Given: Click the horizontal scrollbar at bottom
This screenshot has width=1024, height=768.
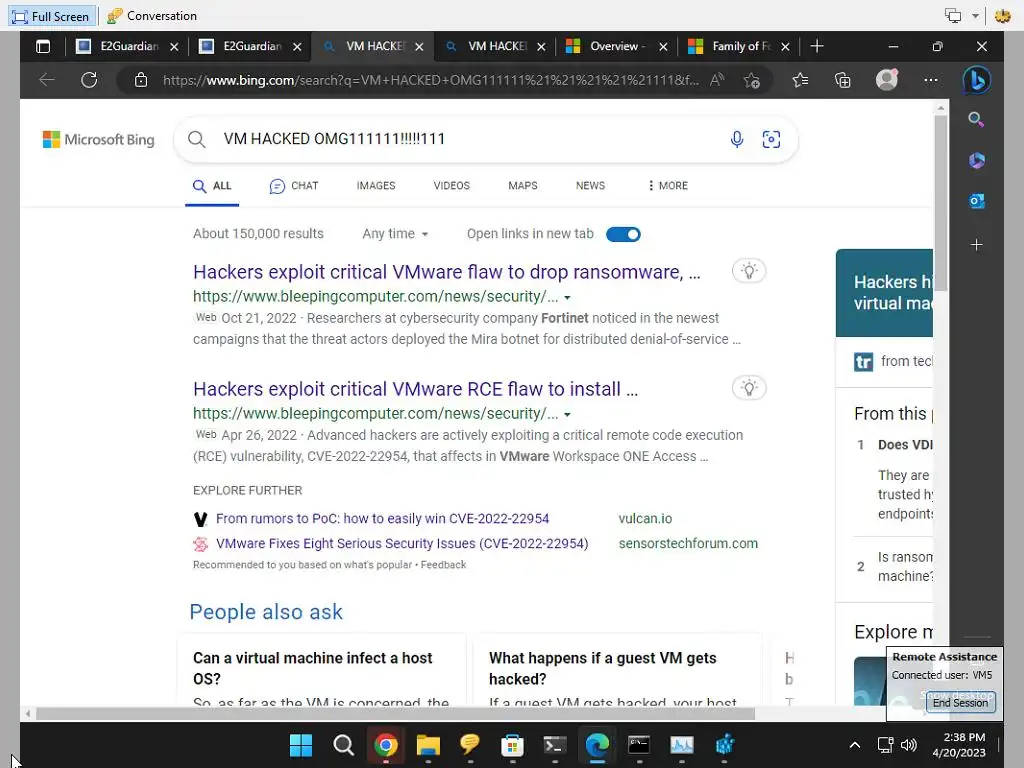Looking at the screenshot, I should click(x=395, y=714).
